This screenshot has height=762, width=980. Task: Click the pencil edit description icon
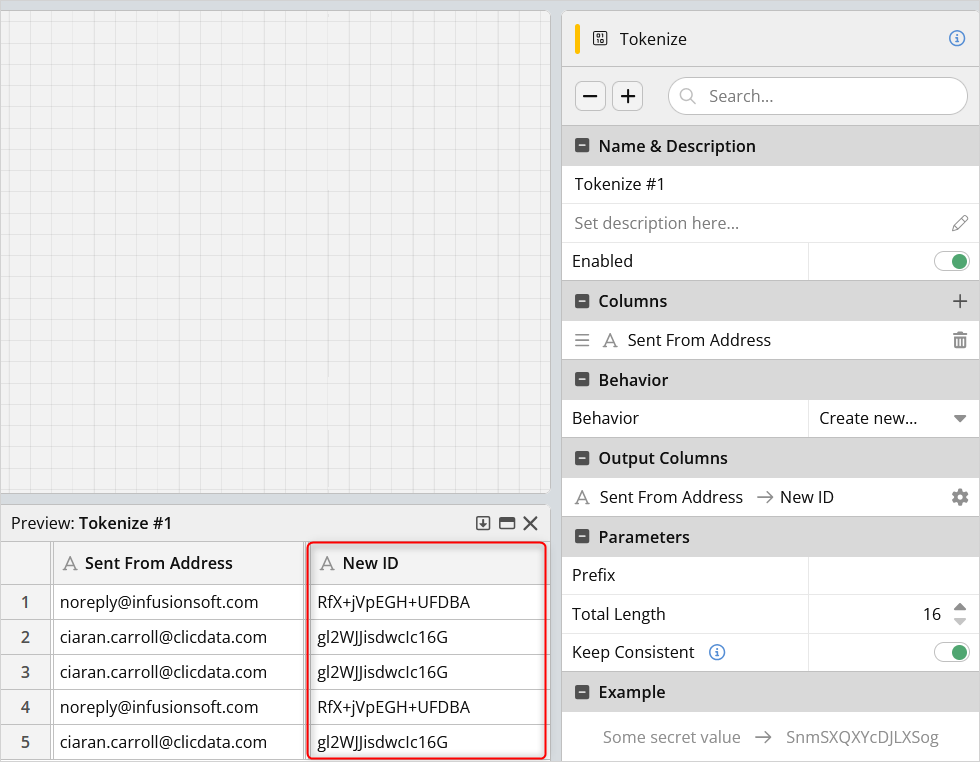pos(960,223)
